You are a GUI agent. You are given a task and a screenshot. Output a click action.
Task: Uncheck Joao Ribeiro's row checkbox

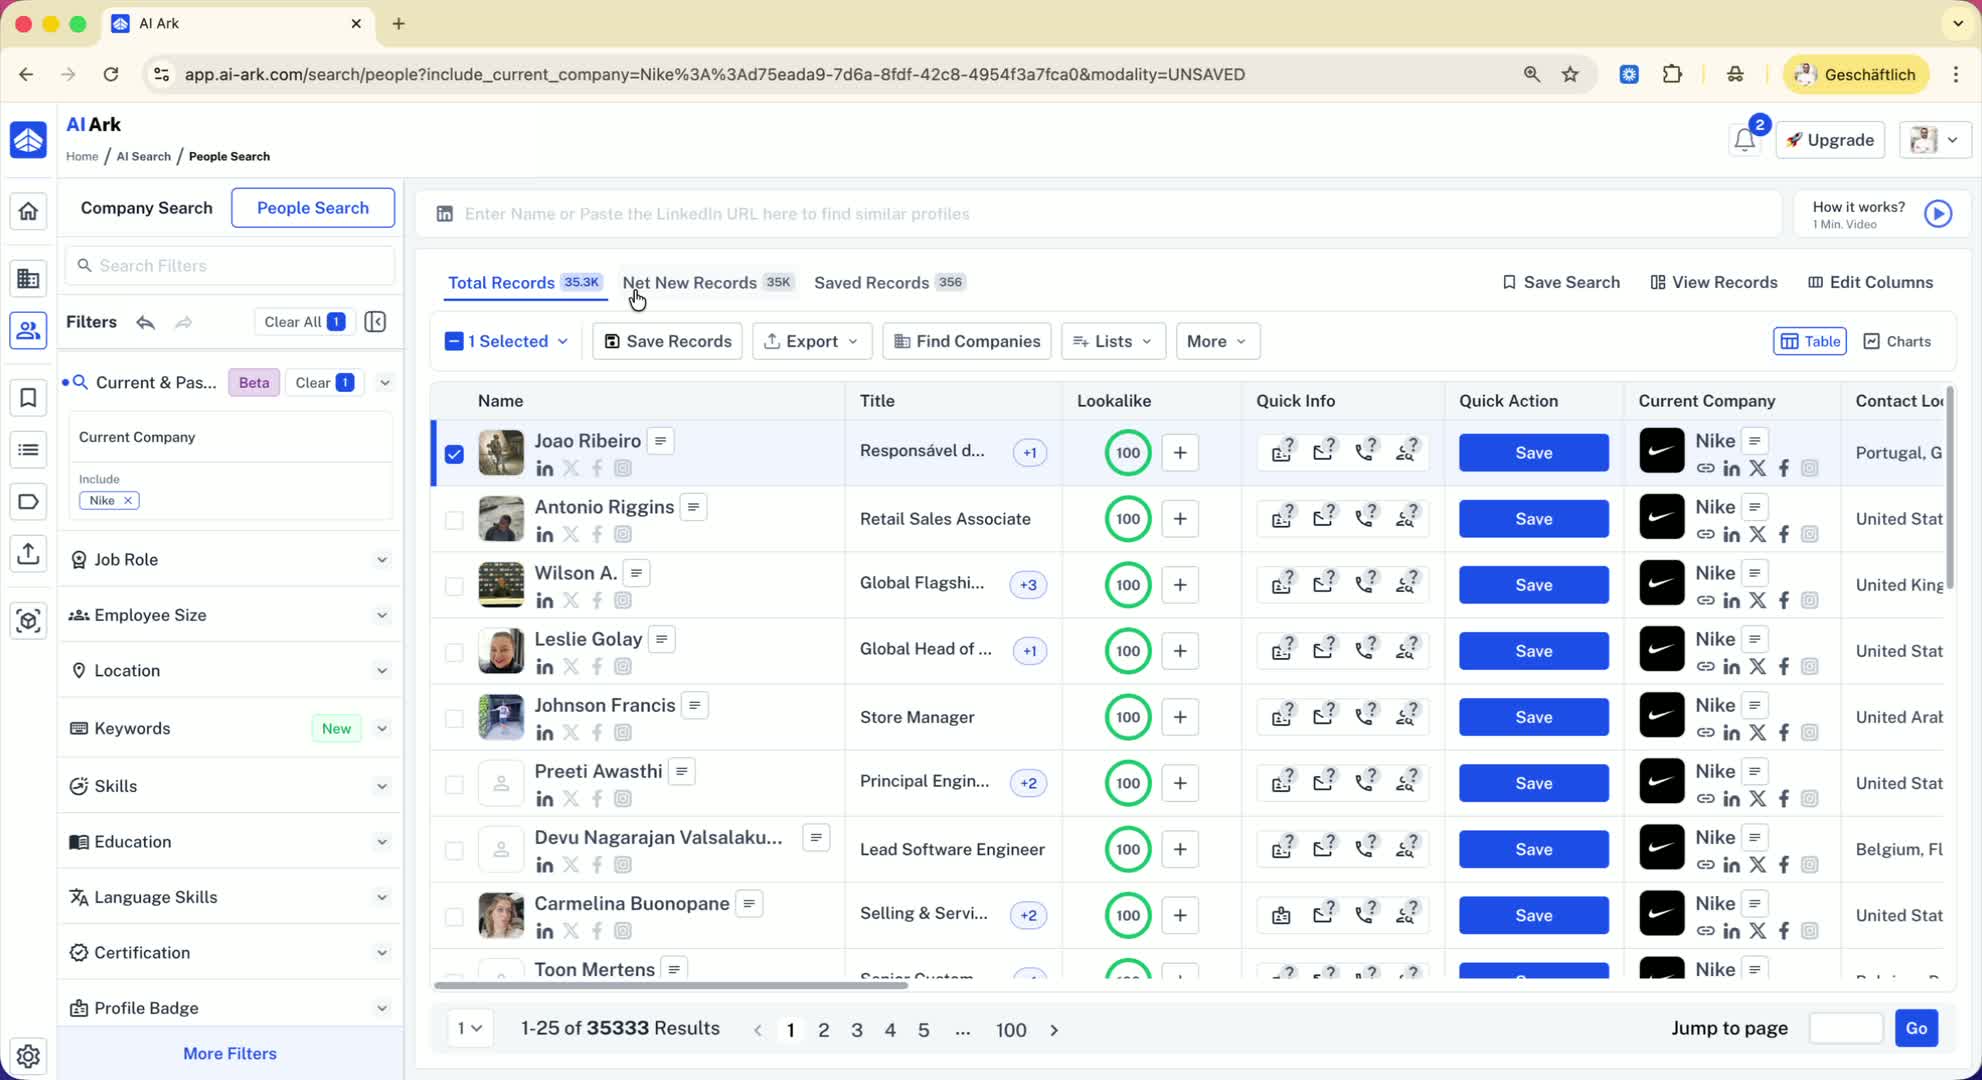point(454,454)
